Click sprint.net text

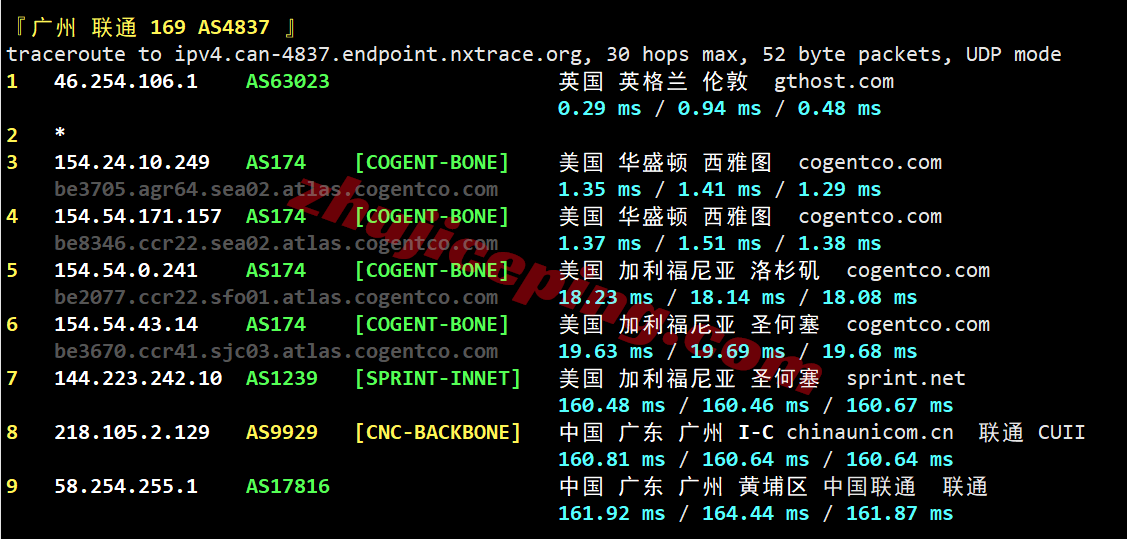tap(906, 378)
